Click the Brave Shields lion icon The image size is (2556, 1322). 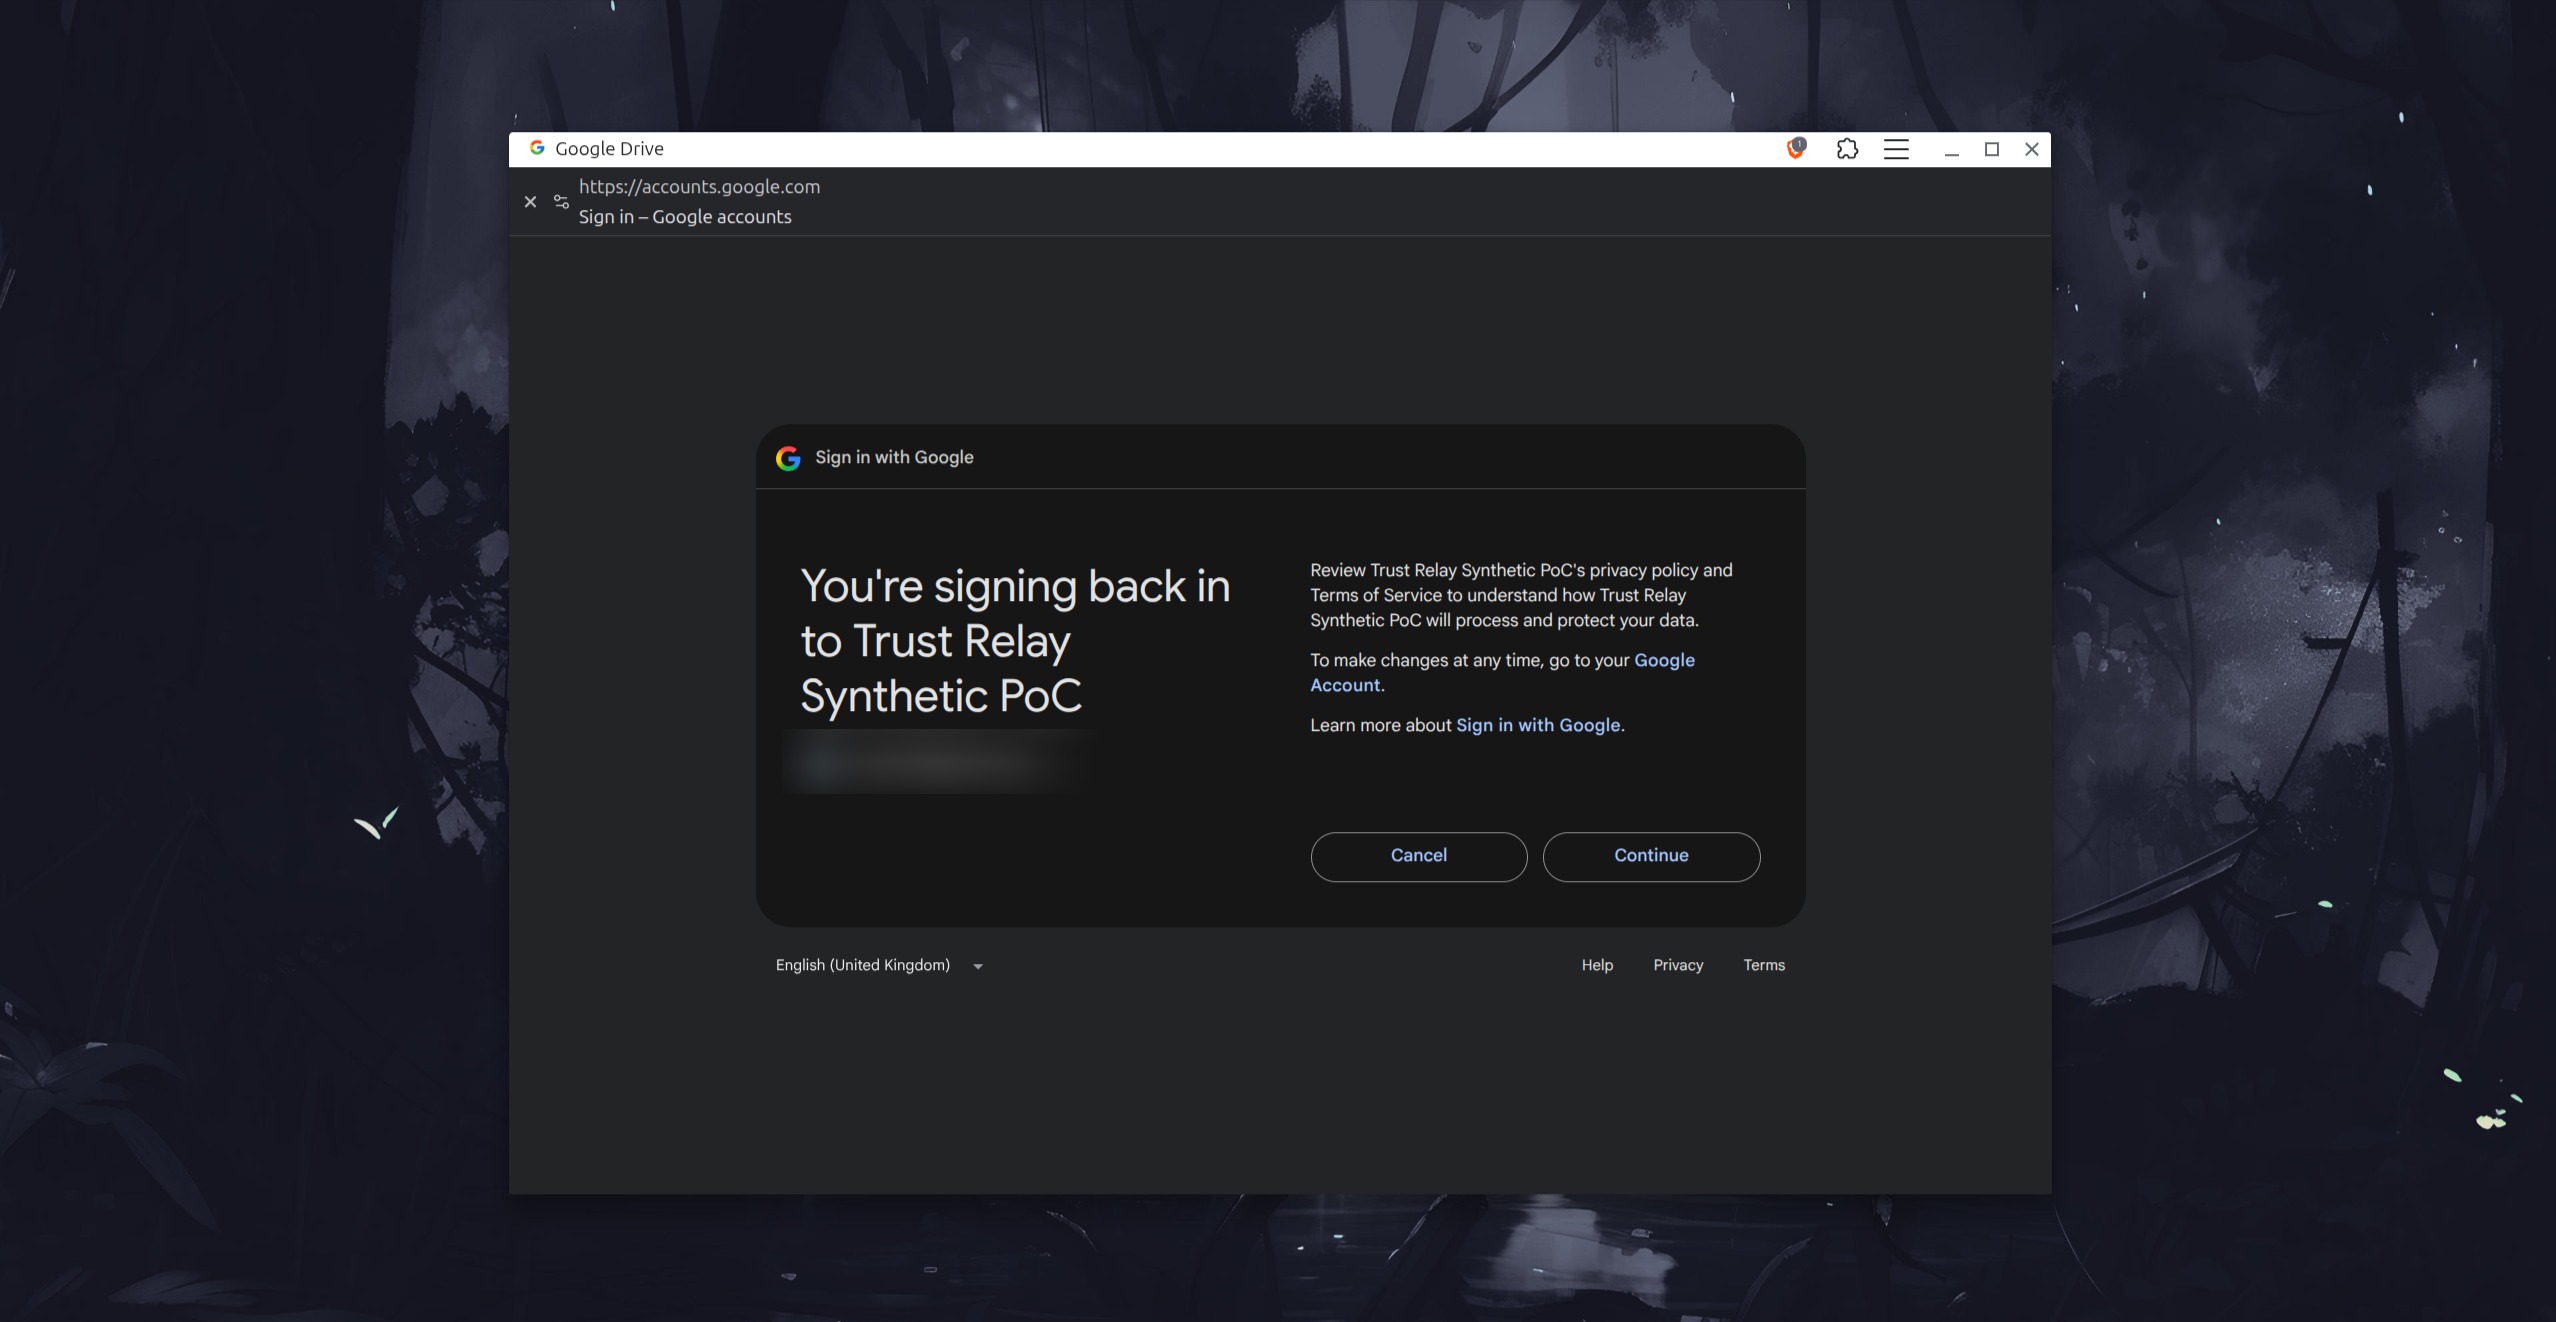pyautogui.click(x=1796, y=149)
